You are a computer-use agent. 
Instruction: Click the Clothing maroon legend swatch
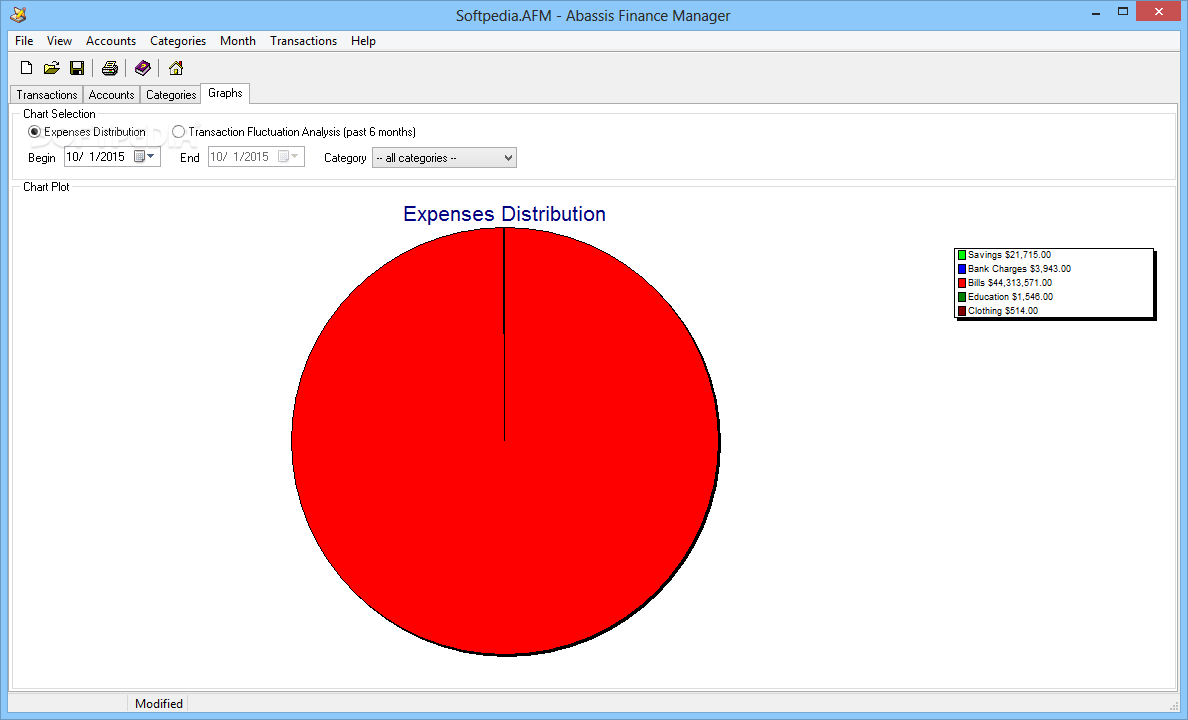[961, 311]
